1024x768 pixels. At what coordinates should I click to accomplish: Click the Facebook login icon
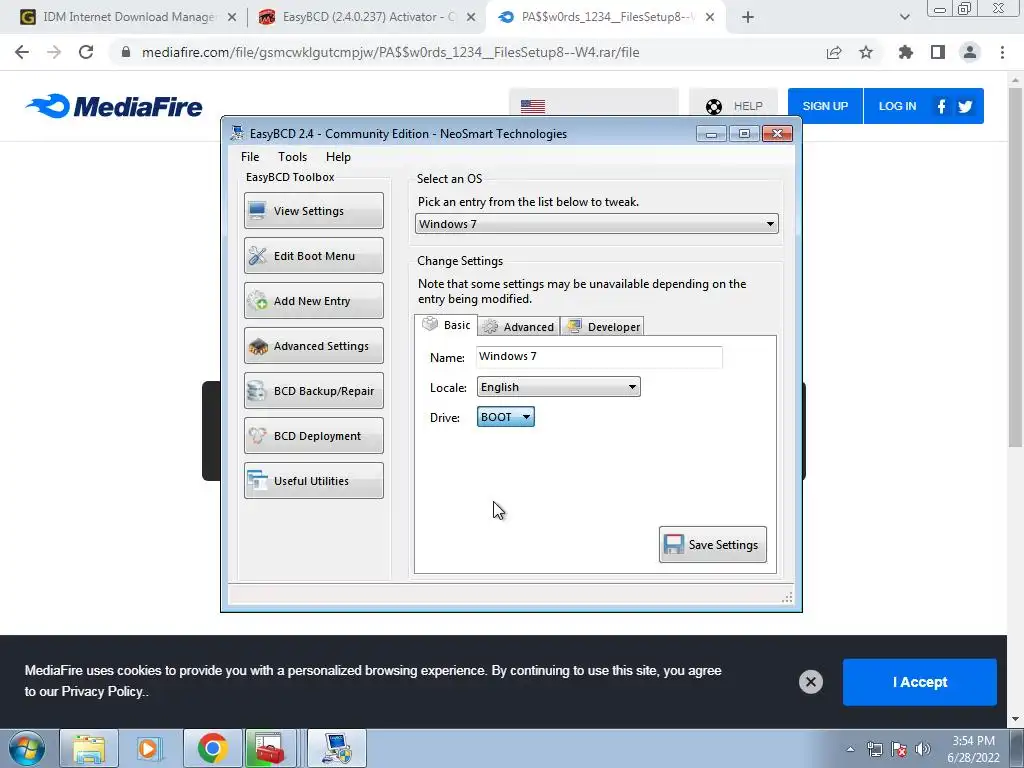click(x=941, y=106)
